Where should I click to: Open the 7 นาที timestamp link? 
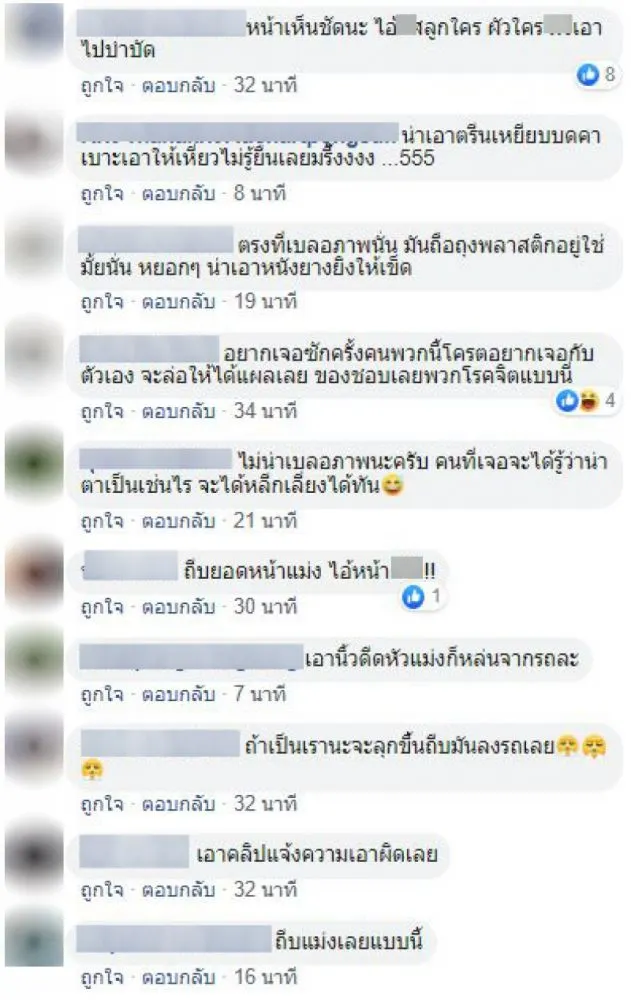click(259, 693)
